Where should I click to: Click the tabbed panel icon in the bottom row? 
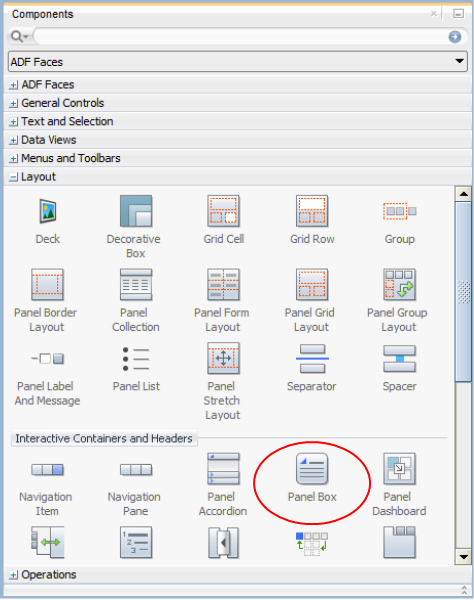(x=399, y=542)
